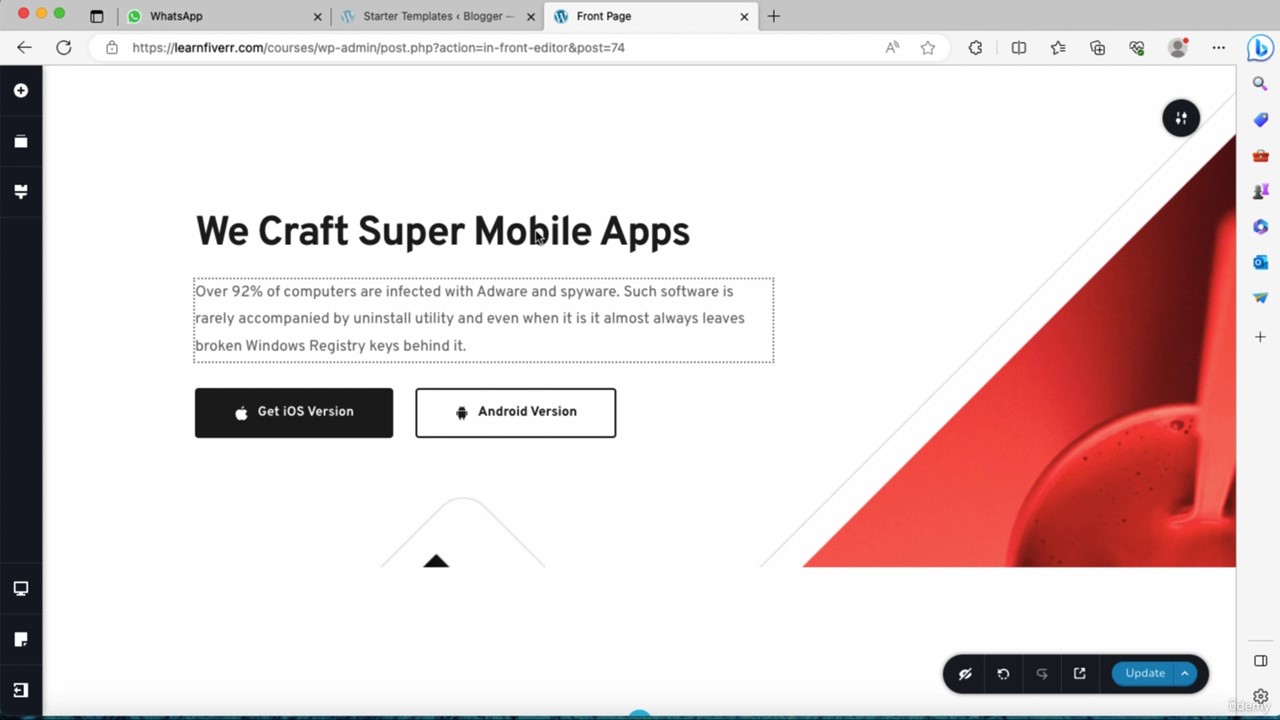Open Edge sidebar settings gear
The image size is (1280, 720).
pos(1260,697)
